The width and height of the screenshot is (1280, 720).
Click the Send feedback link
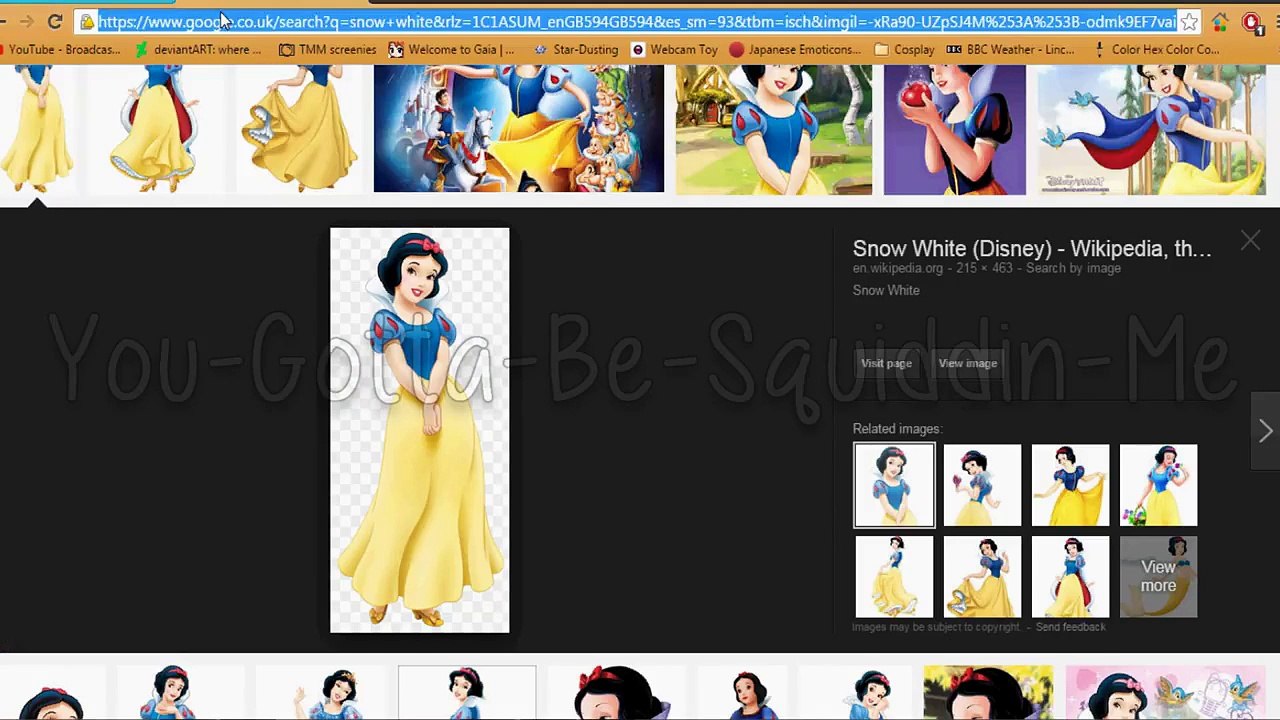point(1070,627)
